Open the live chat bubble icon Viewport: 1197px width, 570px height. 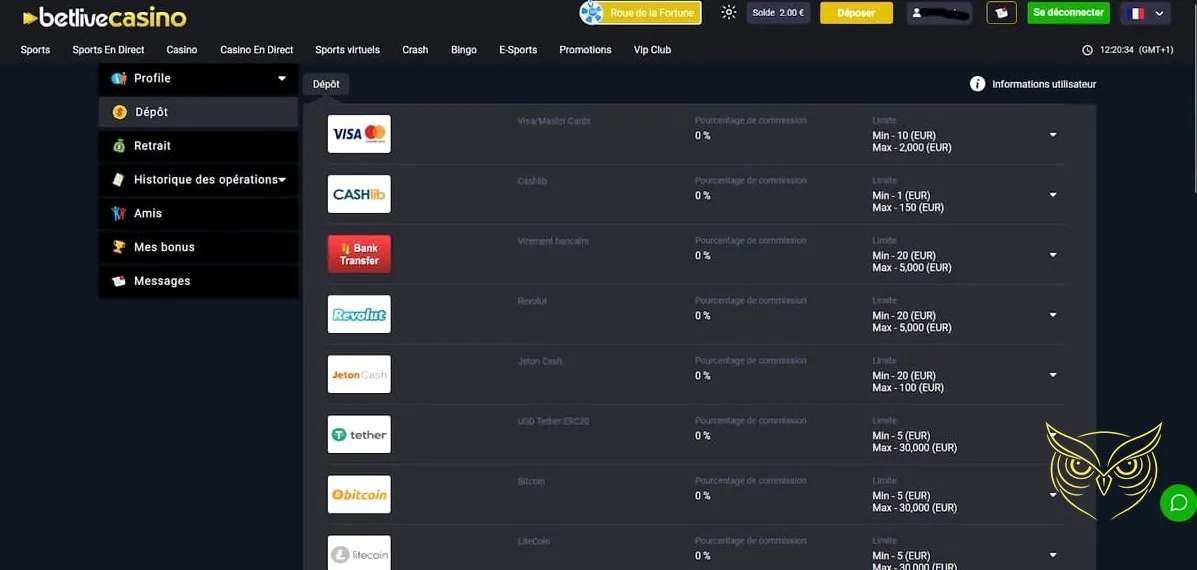(1178, 503)
